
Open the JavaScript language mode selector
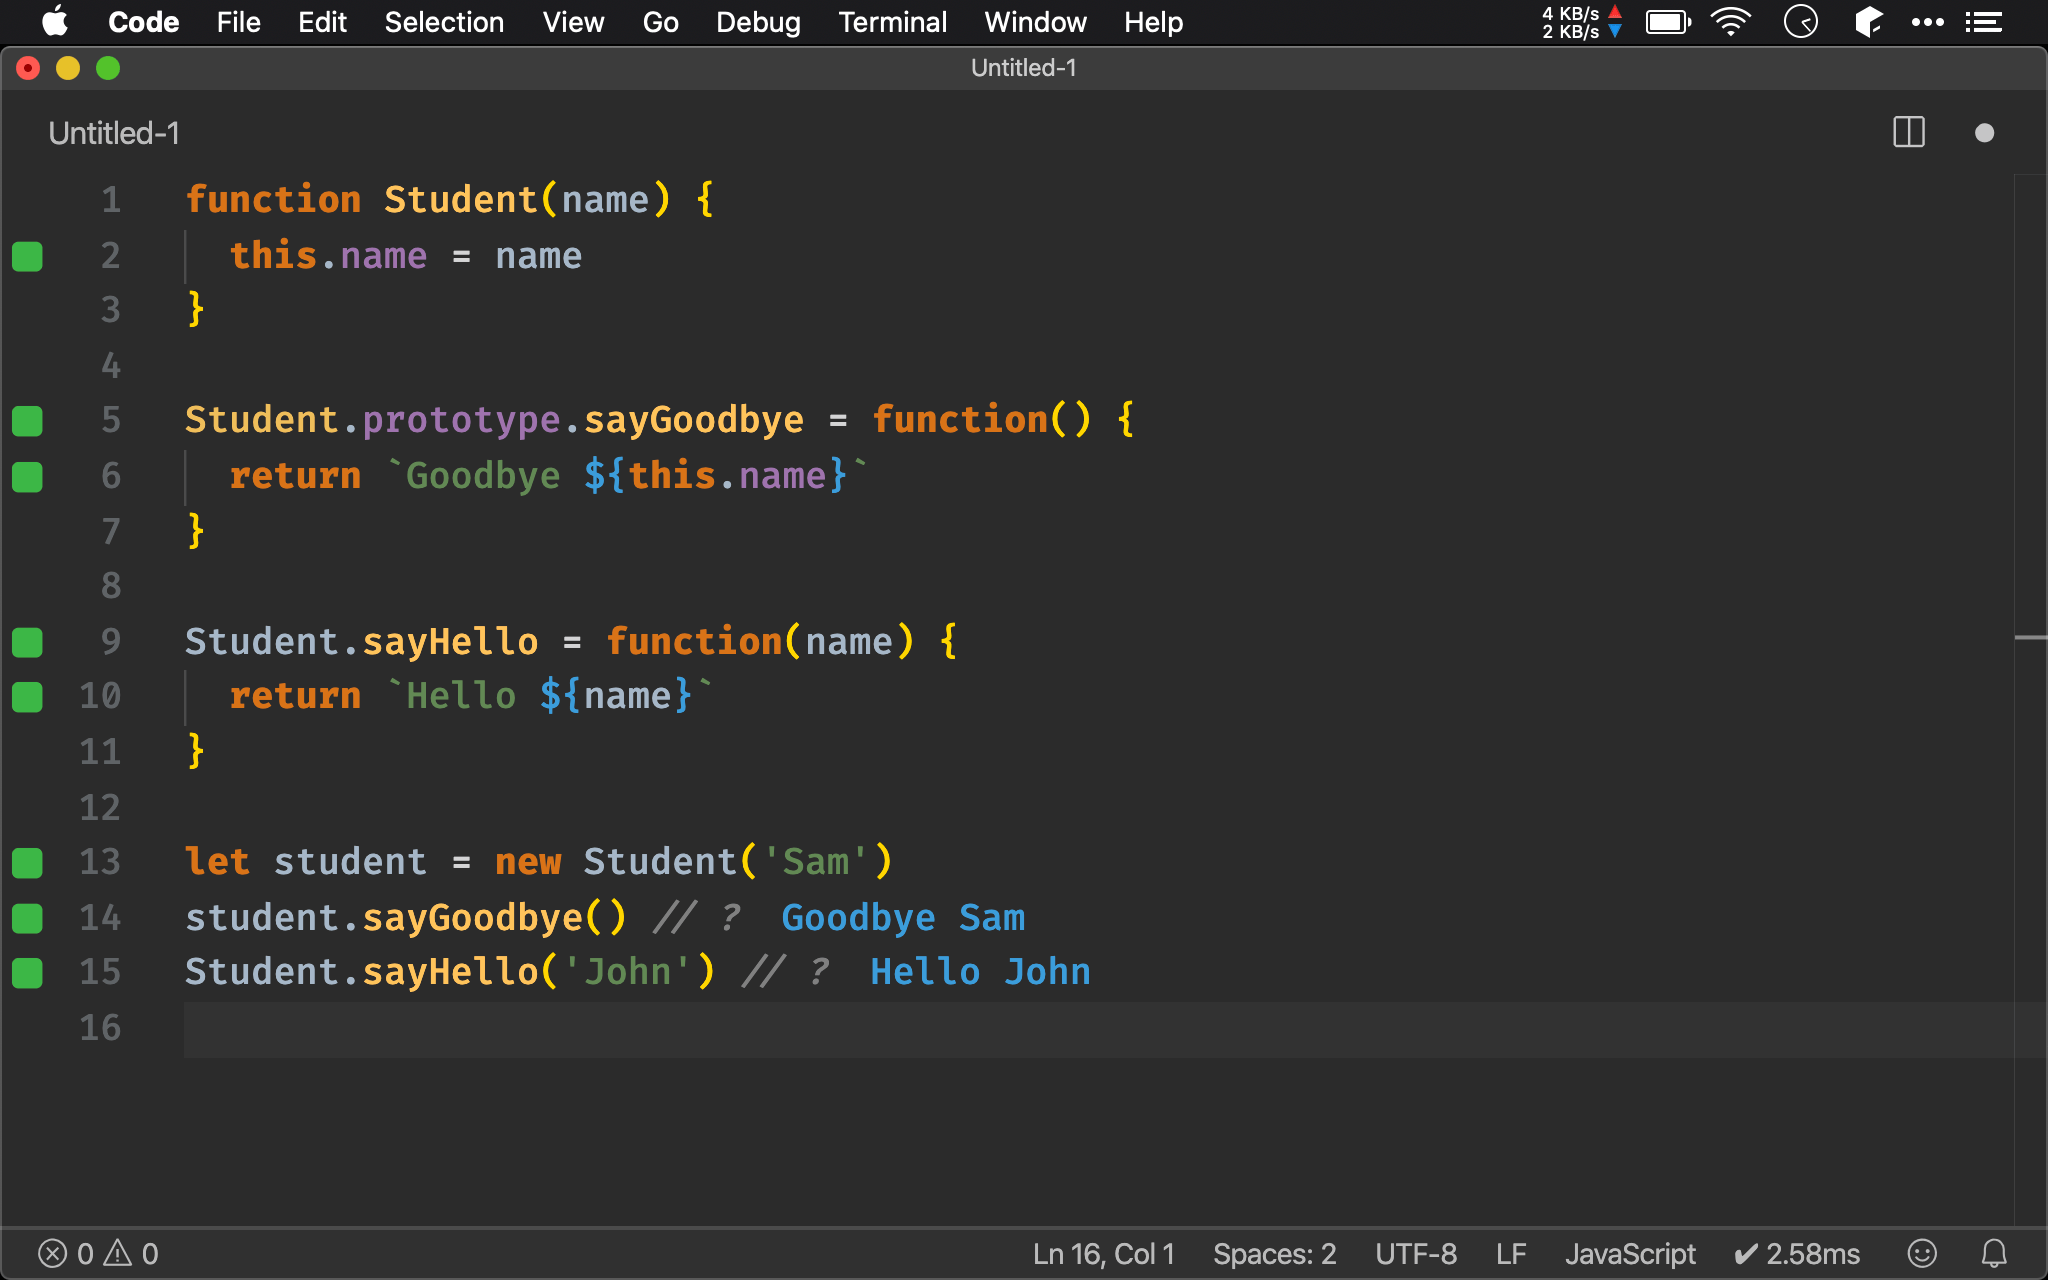[x=1629, y=1253]
